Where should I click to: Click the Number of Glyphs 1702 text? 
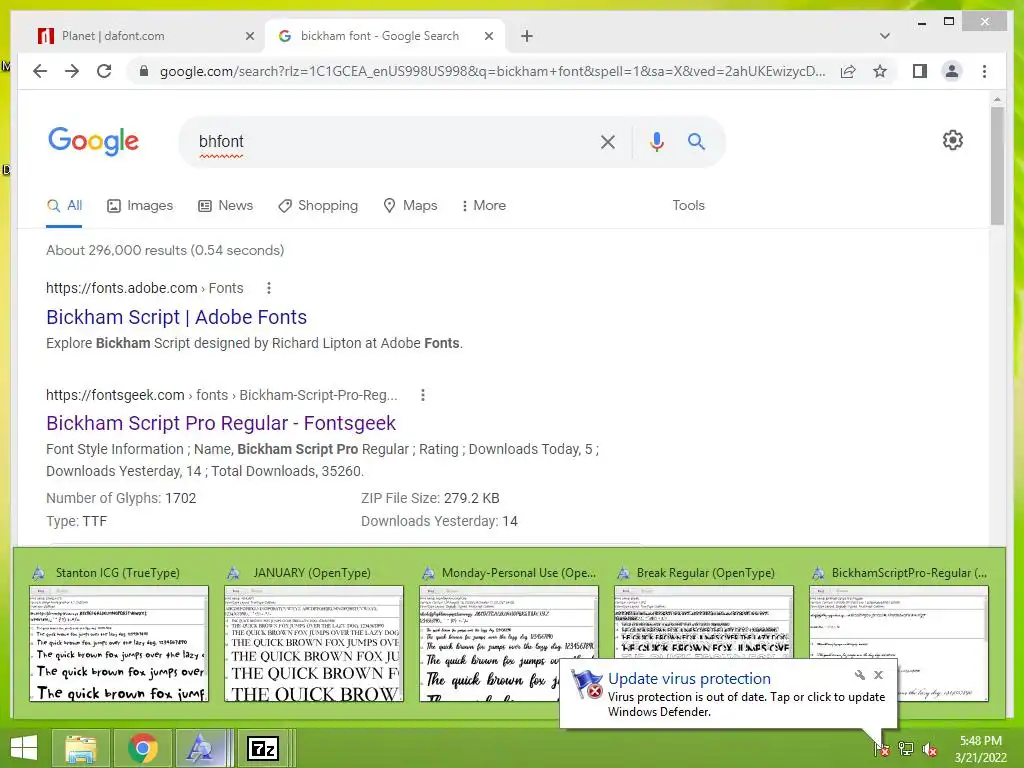click(121, 498)
